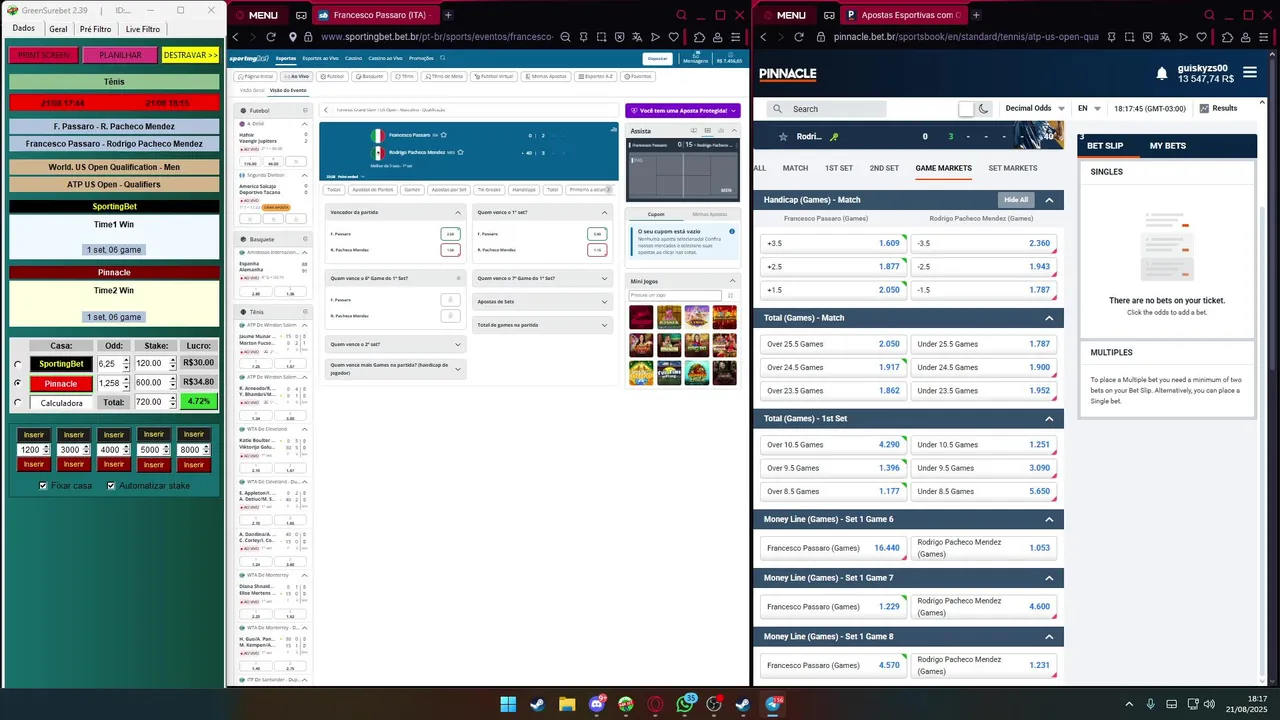Reload the Pinnacle browser page
The height and width of the screenshot is (720, 1280).
coord(798,37)
